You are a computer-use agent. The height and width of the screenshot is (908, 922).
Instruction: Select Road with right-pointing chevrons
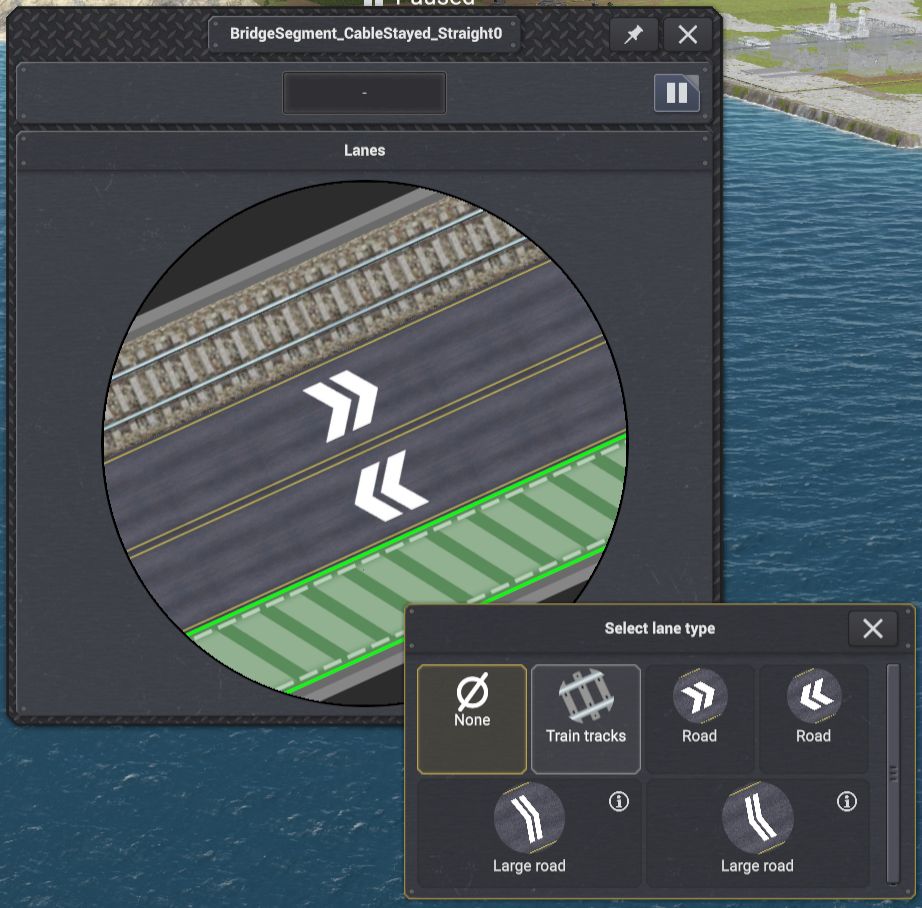tap(699, 718)
